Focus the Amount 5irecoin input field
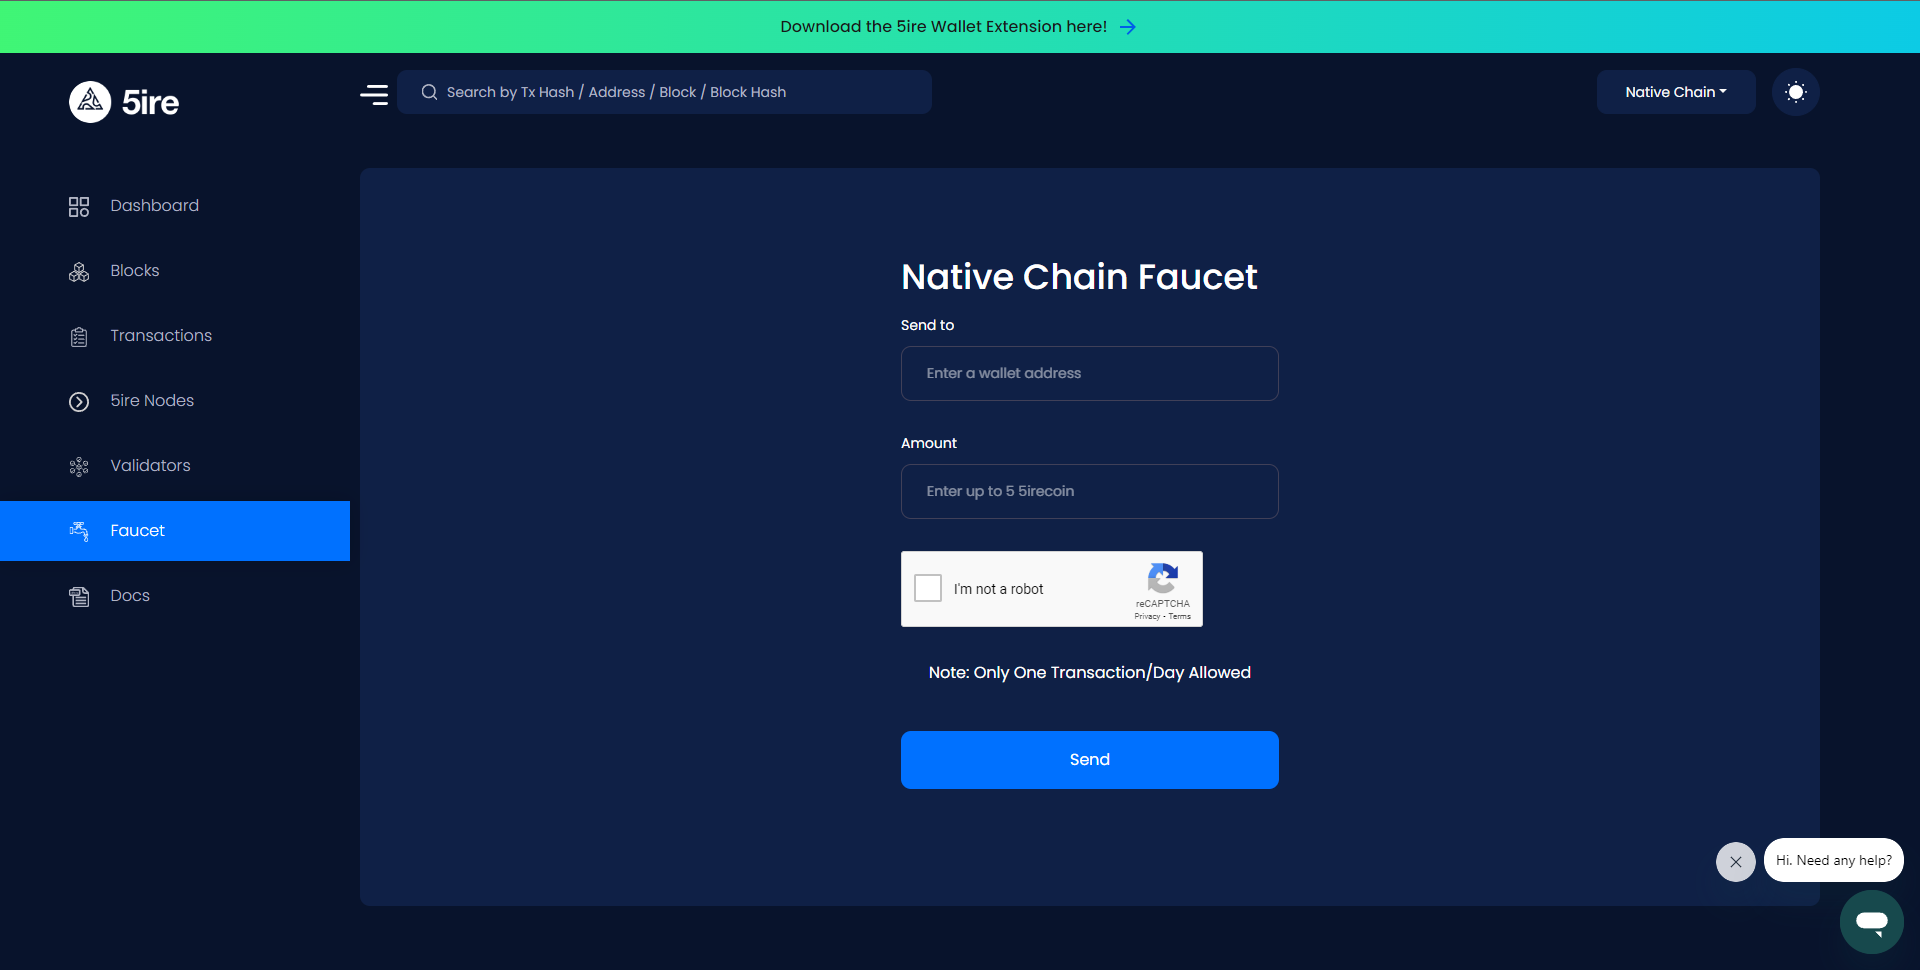This screenshot has height=970, width=1920. [1089, 492]
